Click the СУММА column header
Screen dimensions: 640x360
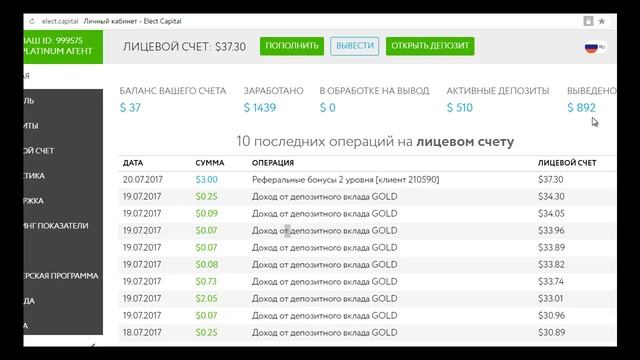pos(210,163)
